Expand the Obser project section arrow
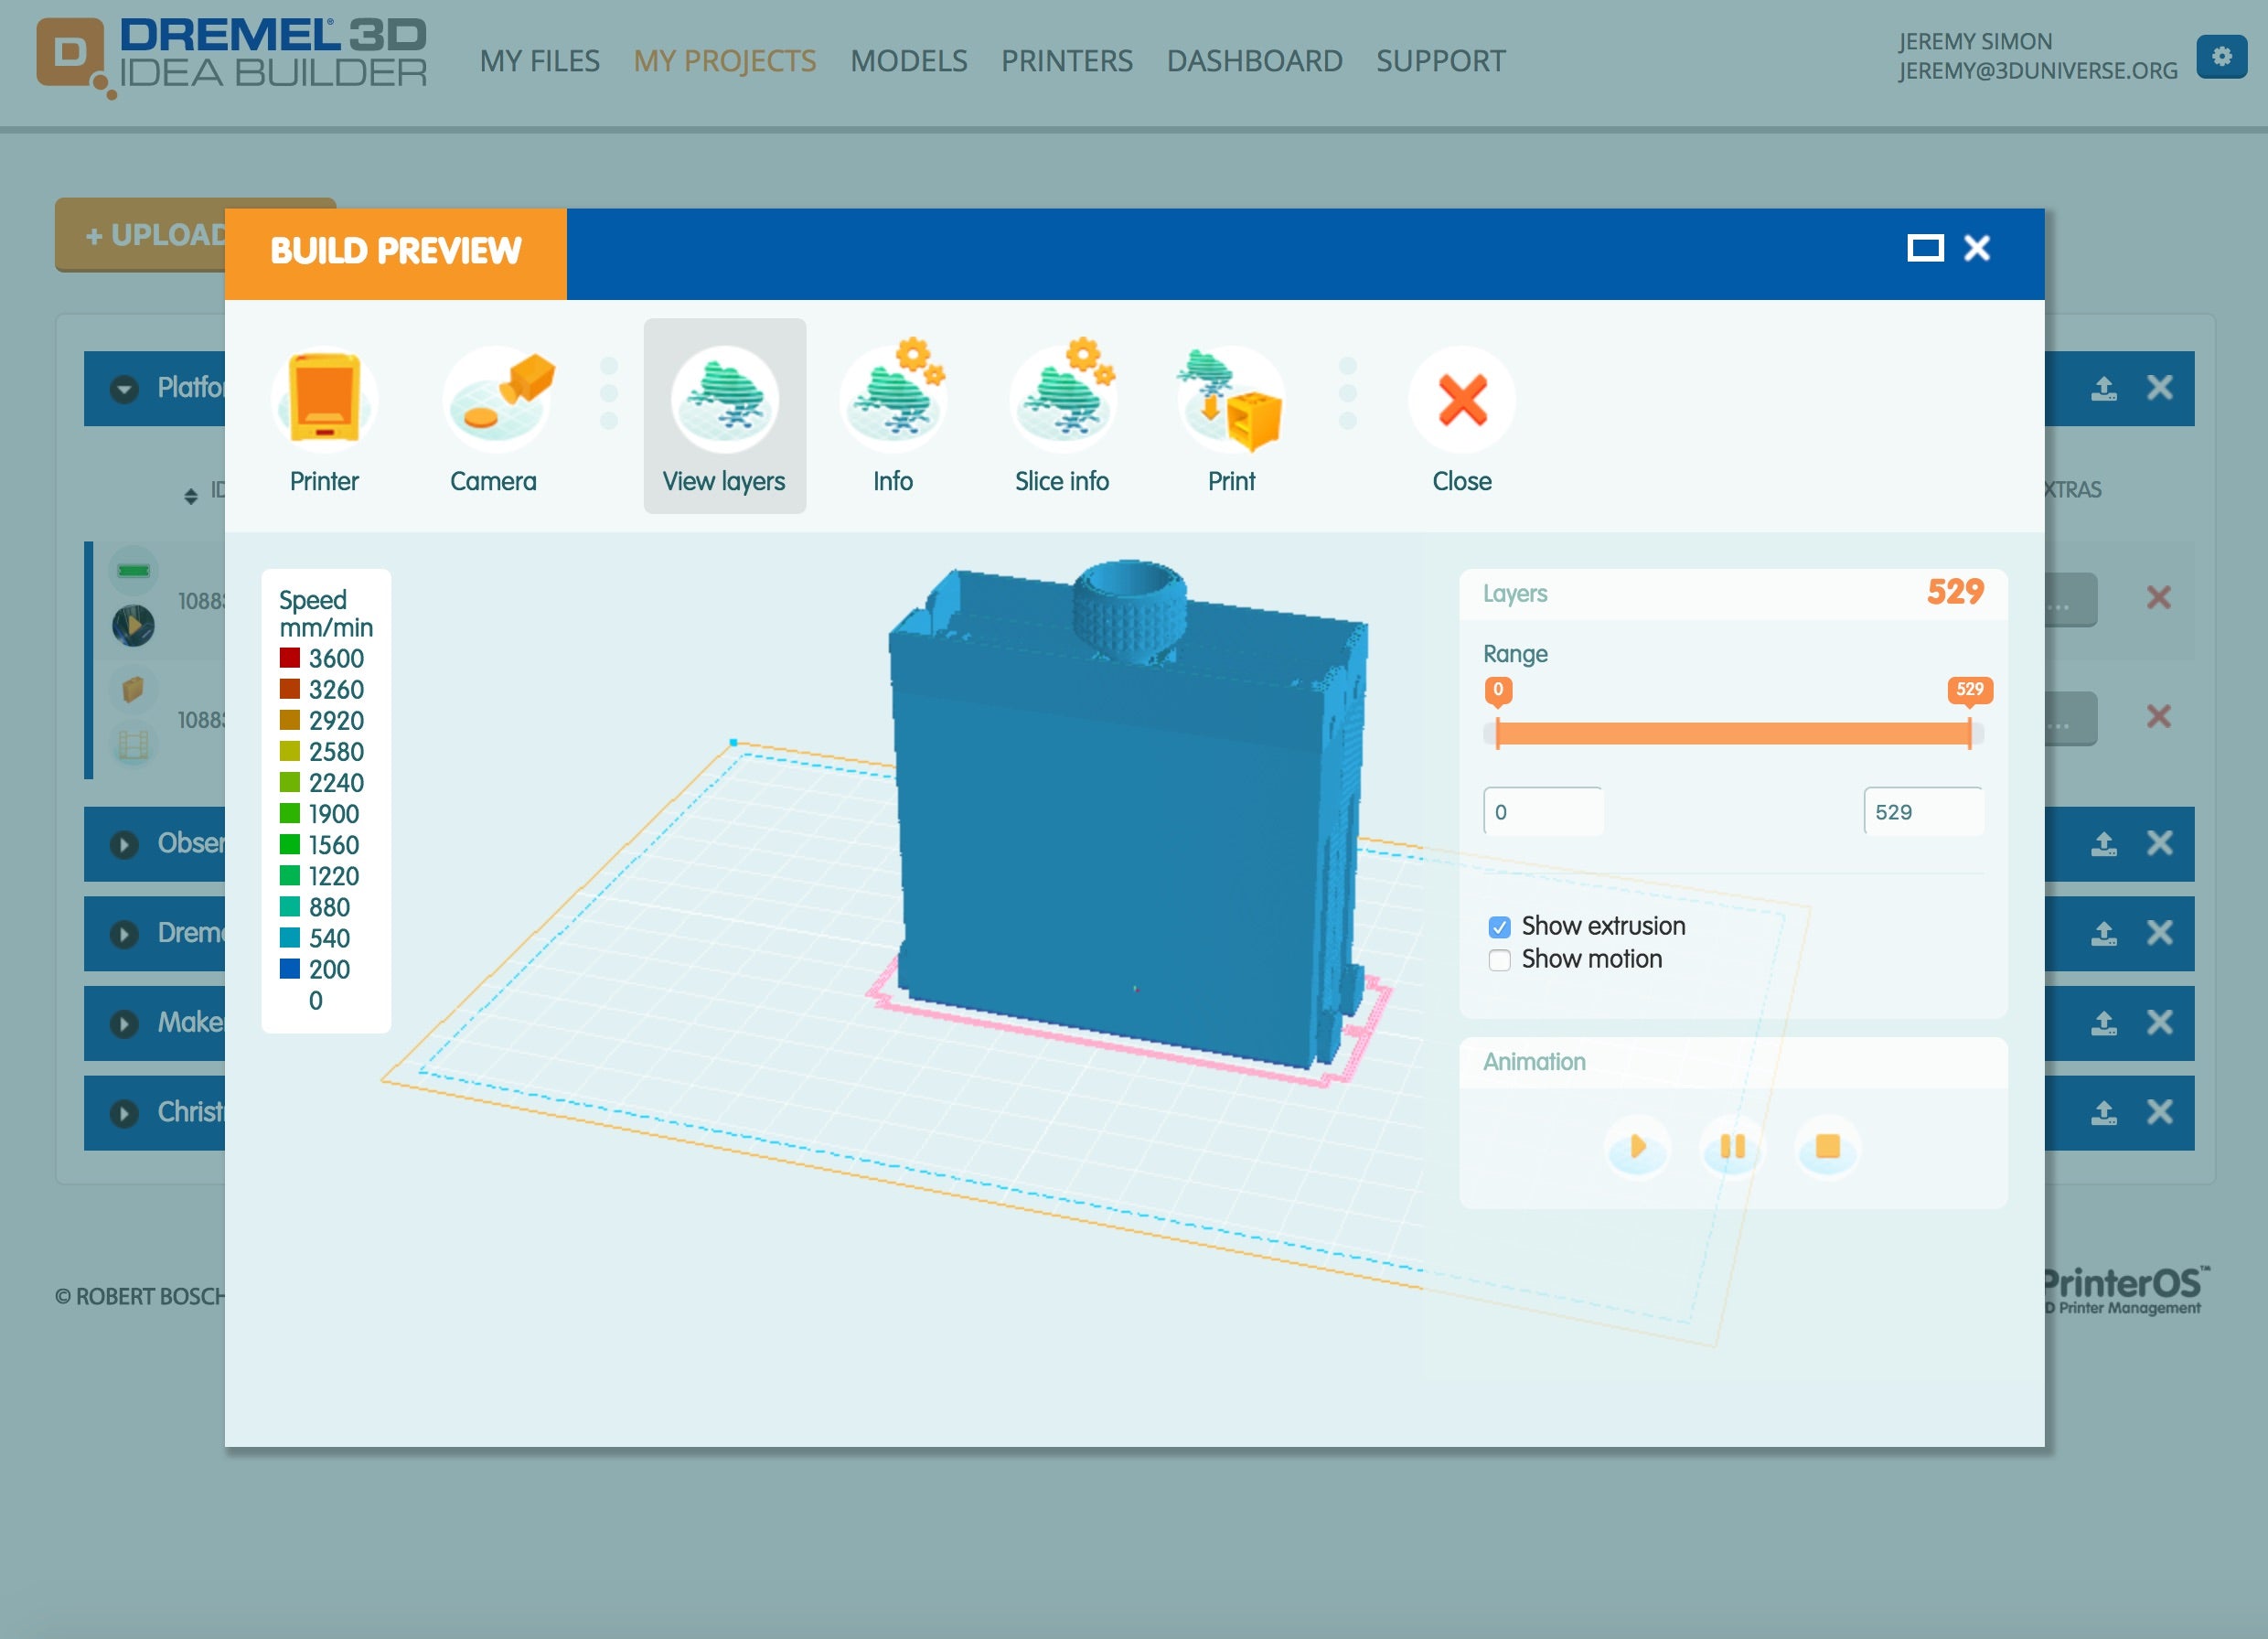The height and width of the screenshot is (1639, 2268). coord(124,845)
